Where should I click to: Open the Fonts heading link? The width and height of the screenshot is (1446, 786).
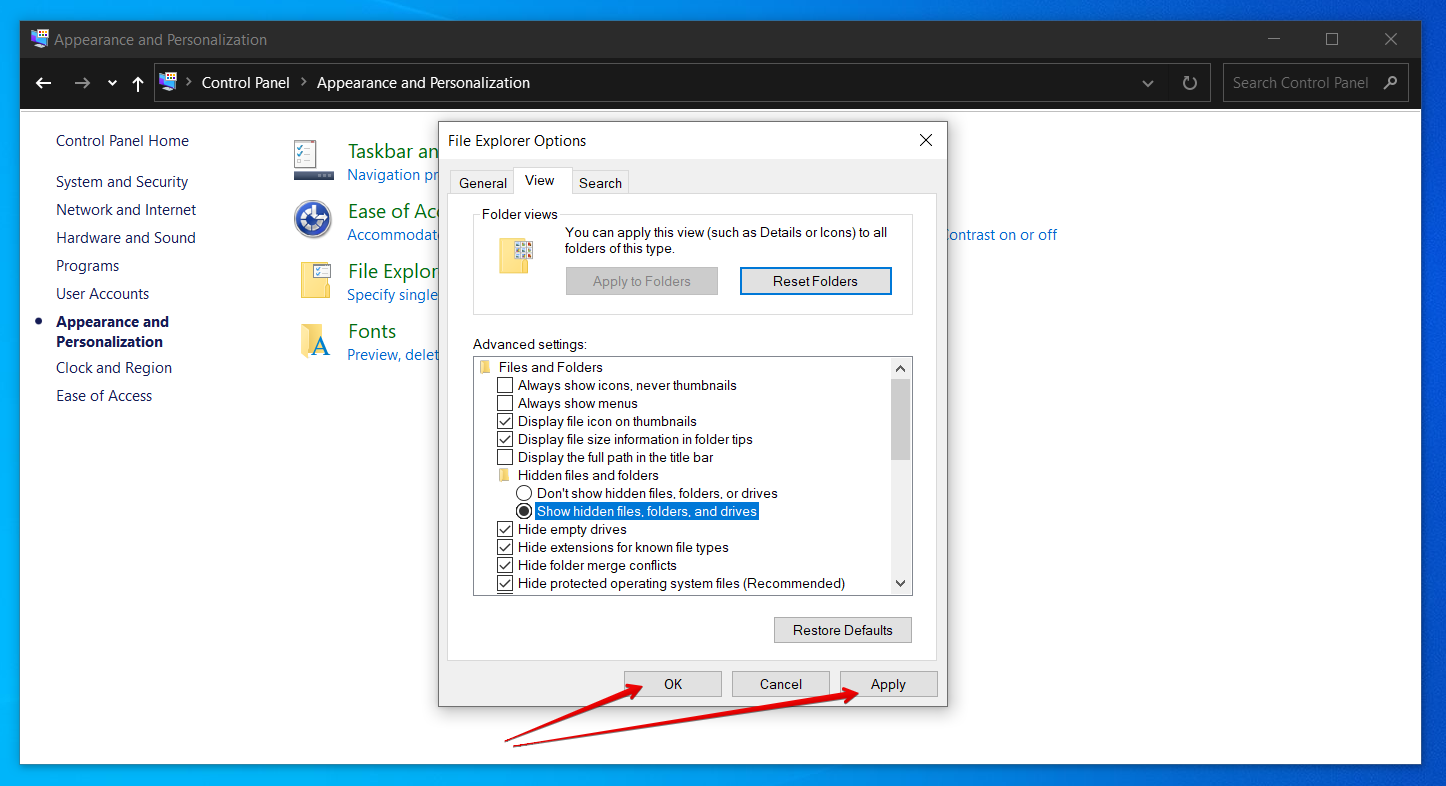click(372, 331)
